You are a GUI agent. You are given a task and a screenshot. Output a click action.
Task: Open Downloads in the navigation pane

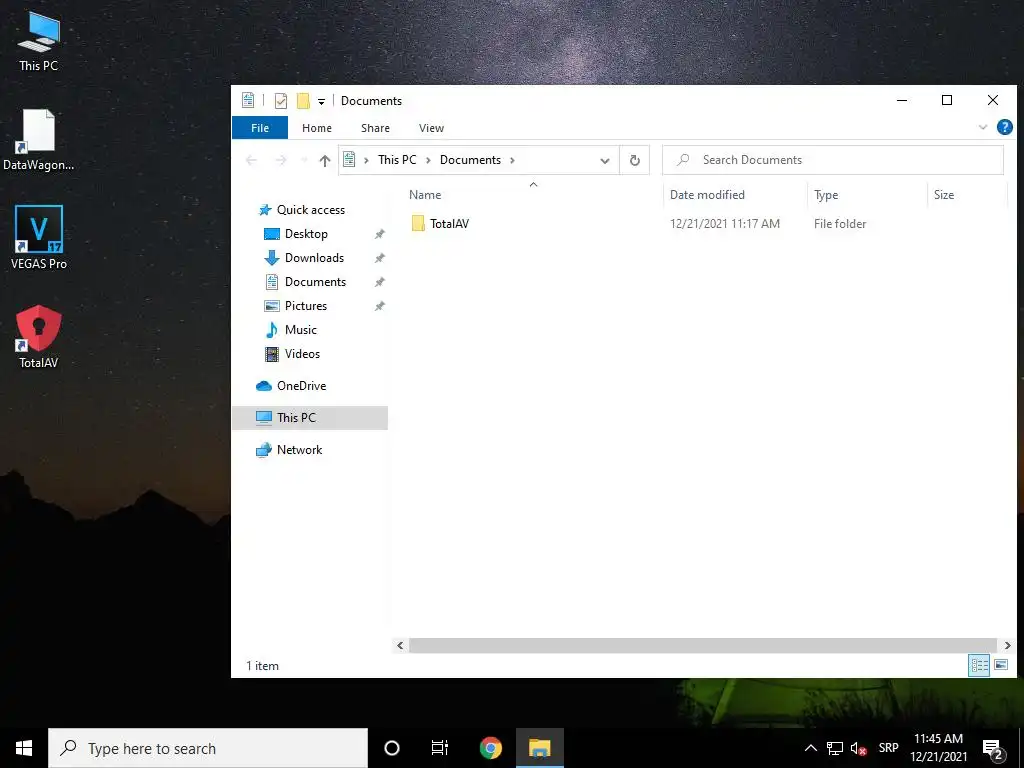[304, 258]
